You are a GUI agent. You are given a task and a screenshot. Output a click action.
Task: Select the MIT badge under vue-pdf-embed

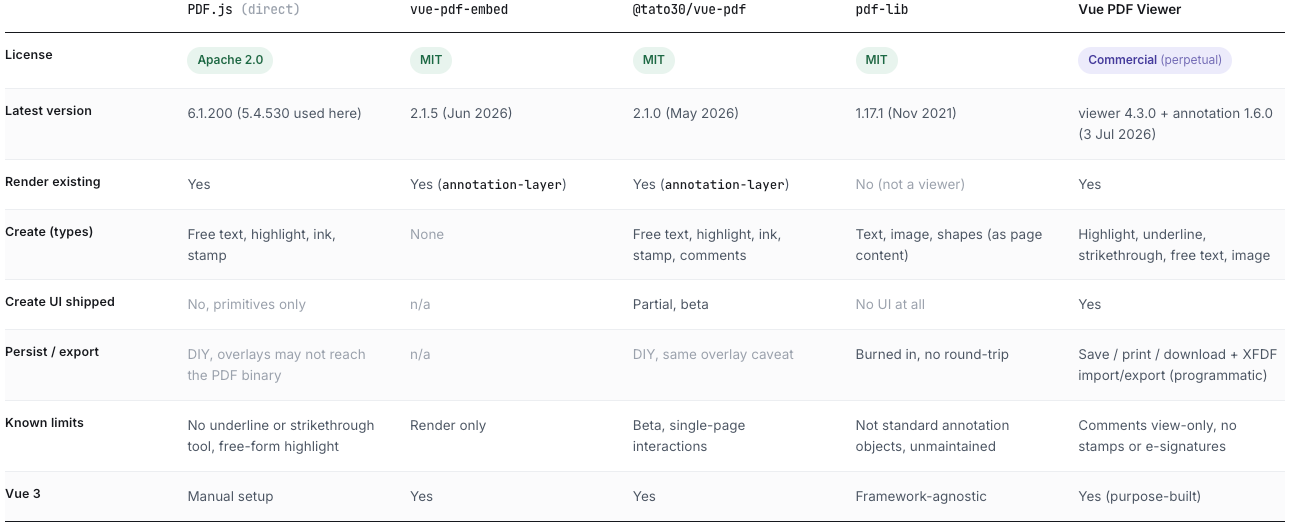[431, 60]
